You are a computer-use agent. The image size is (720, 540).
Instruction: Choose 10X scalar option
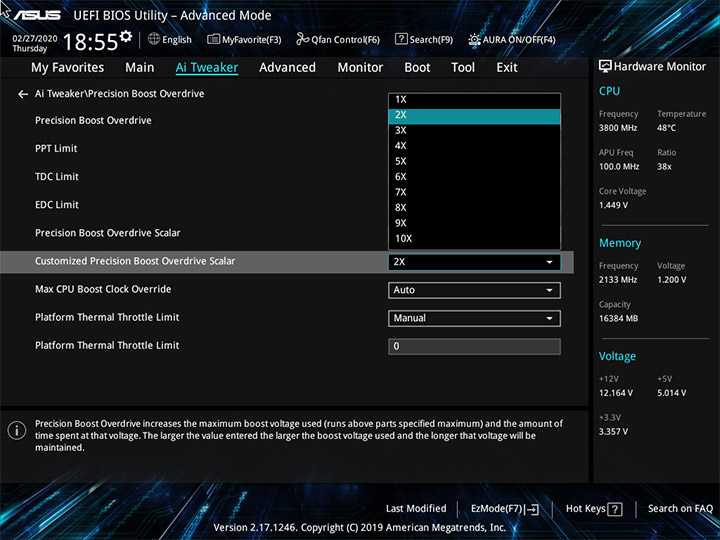pyautogui.click(x=474, y=239)
